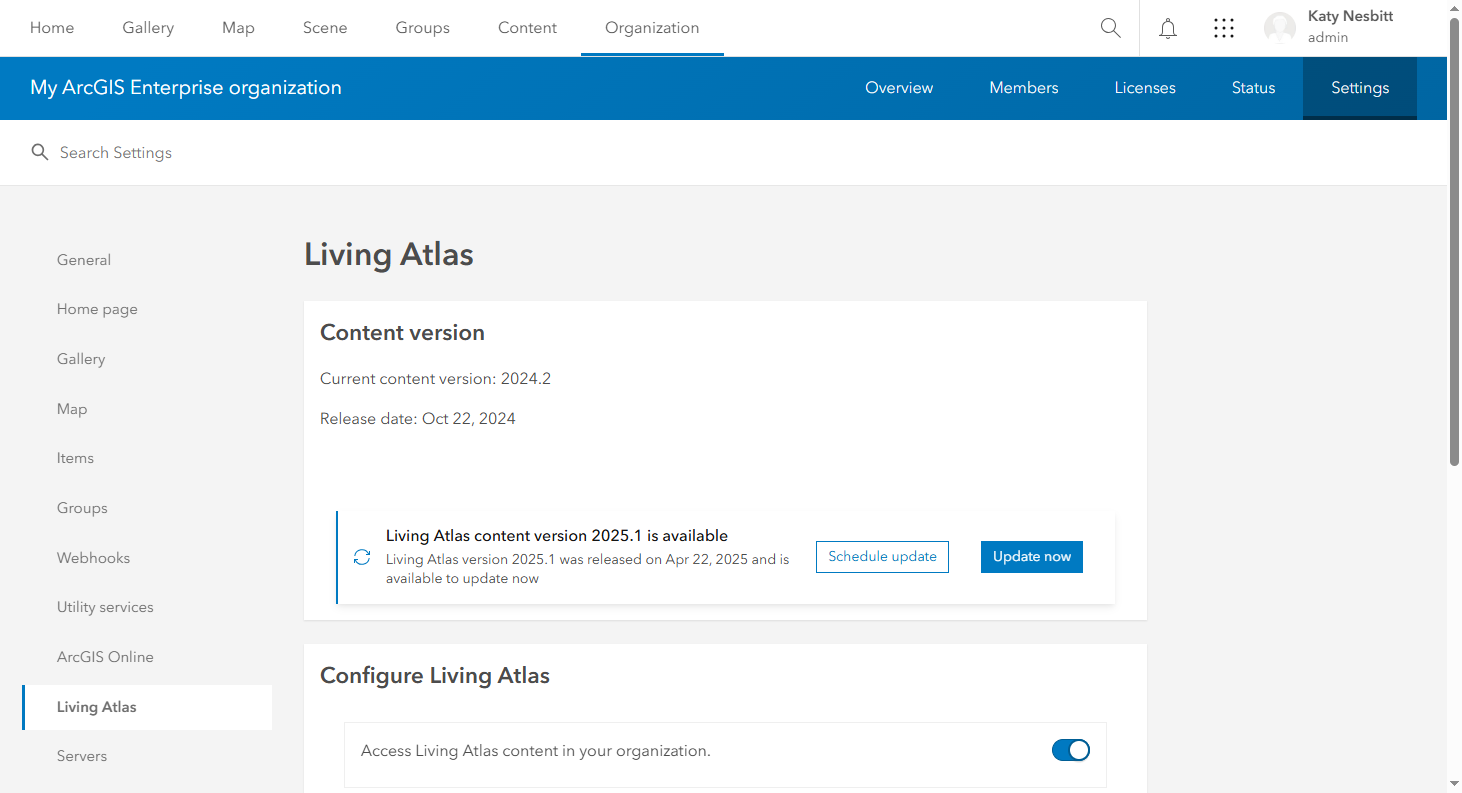Select Scene in the top menu
This screenshot has width=1462, height=793.
point(325,28)
